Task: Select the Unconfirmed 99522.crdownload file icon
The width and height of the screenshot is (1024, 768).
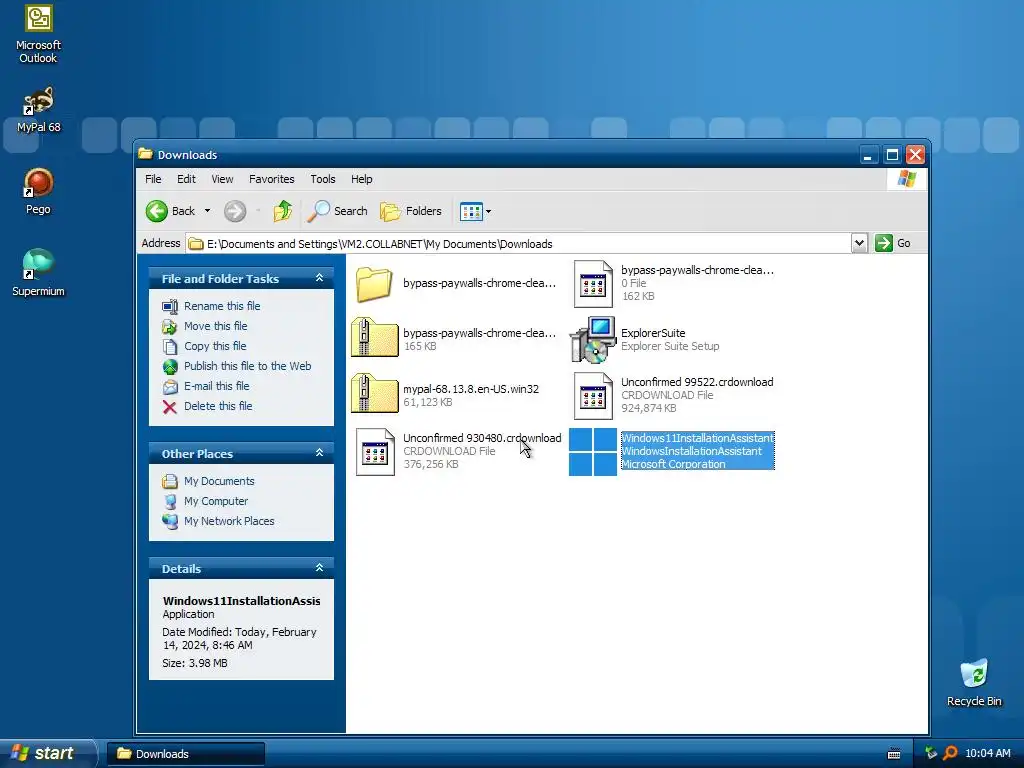Action: coord(593,396)
